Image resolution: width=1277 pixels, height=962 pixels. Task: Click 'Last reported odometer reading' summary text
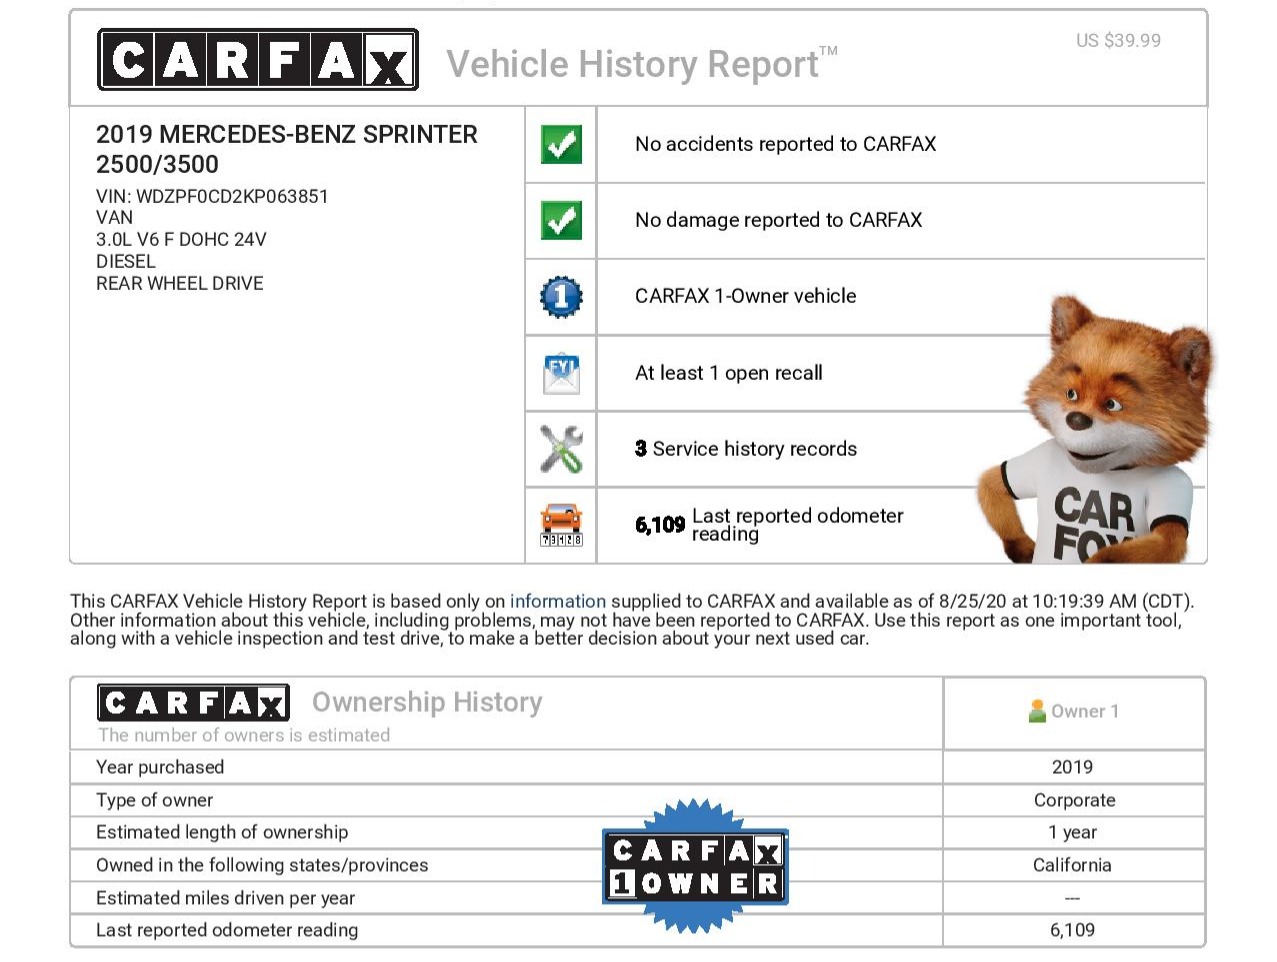(x=798, y=525)
